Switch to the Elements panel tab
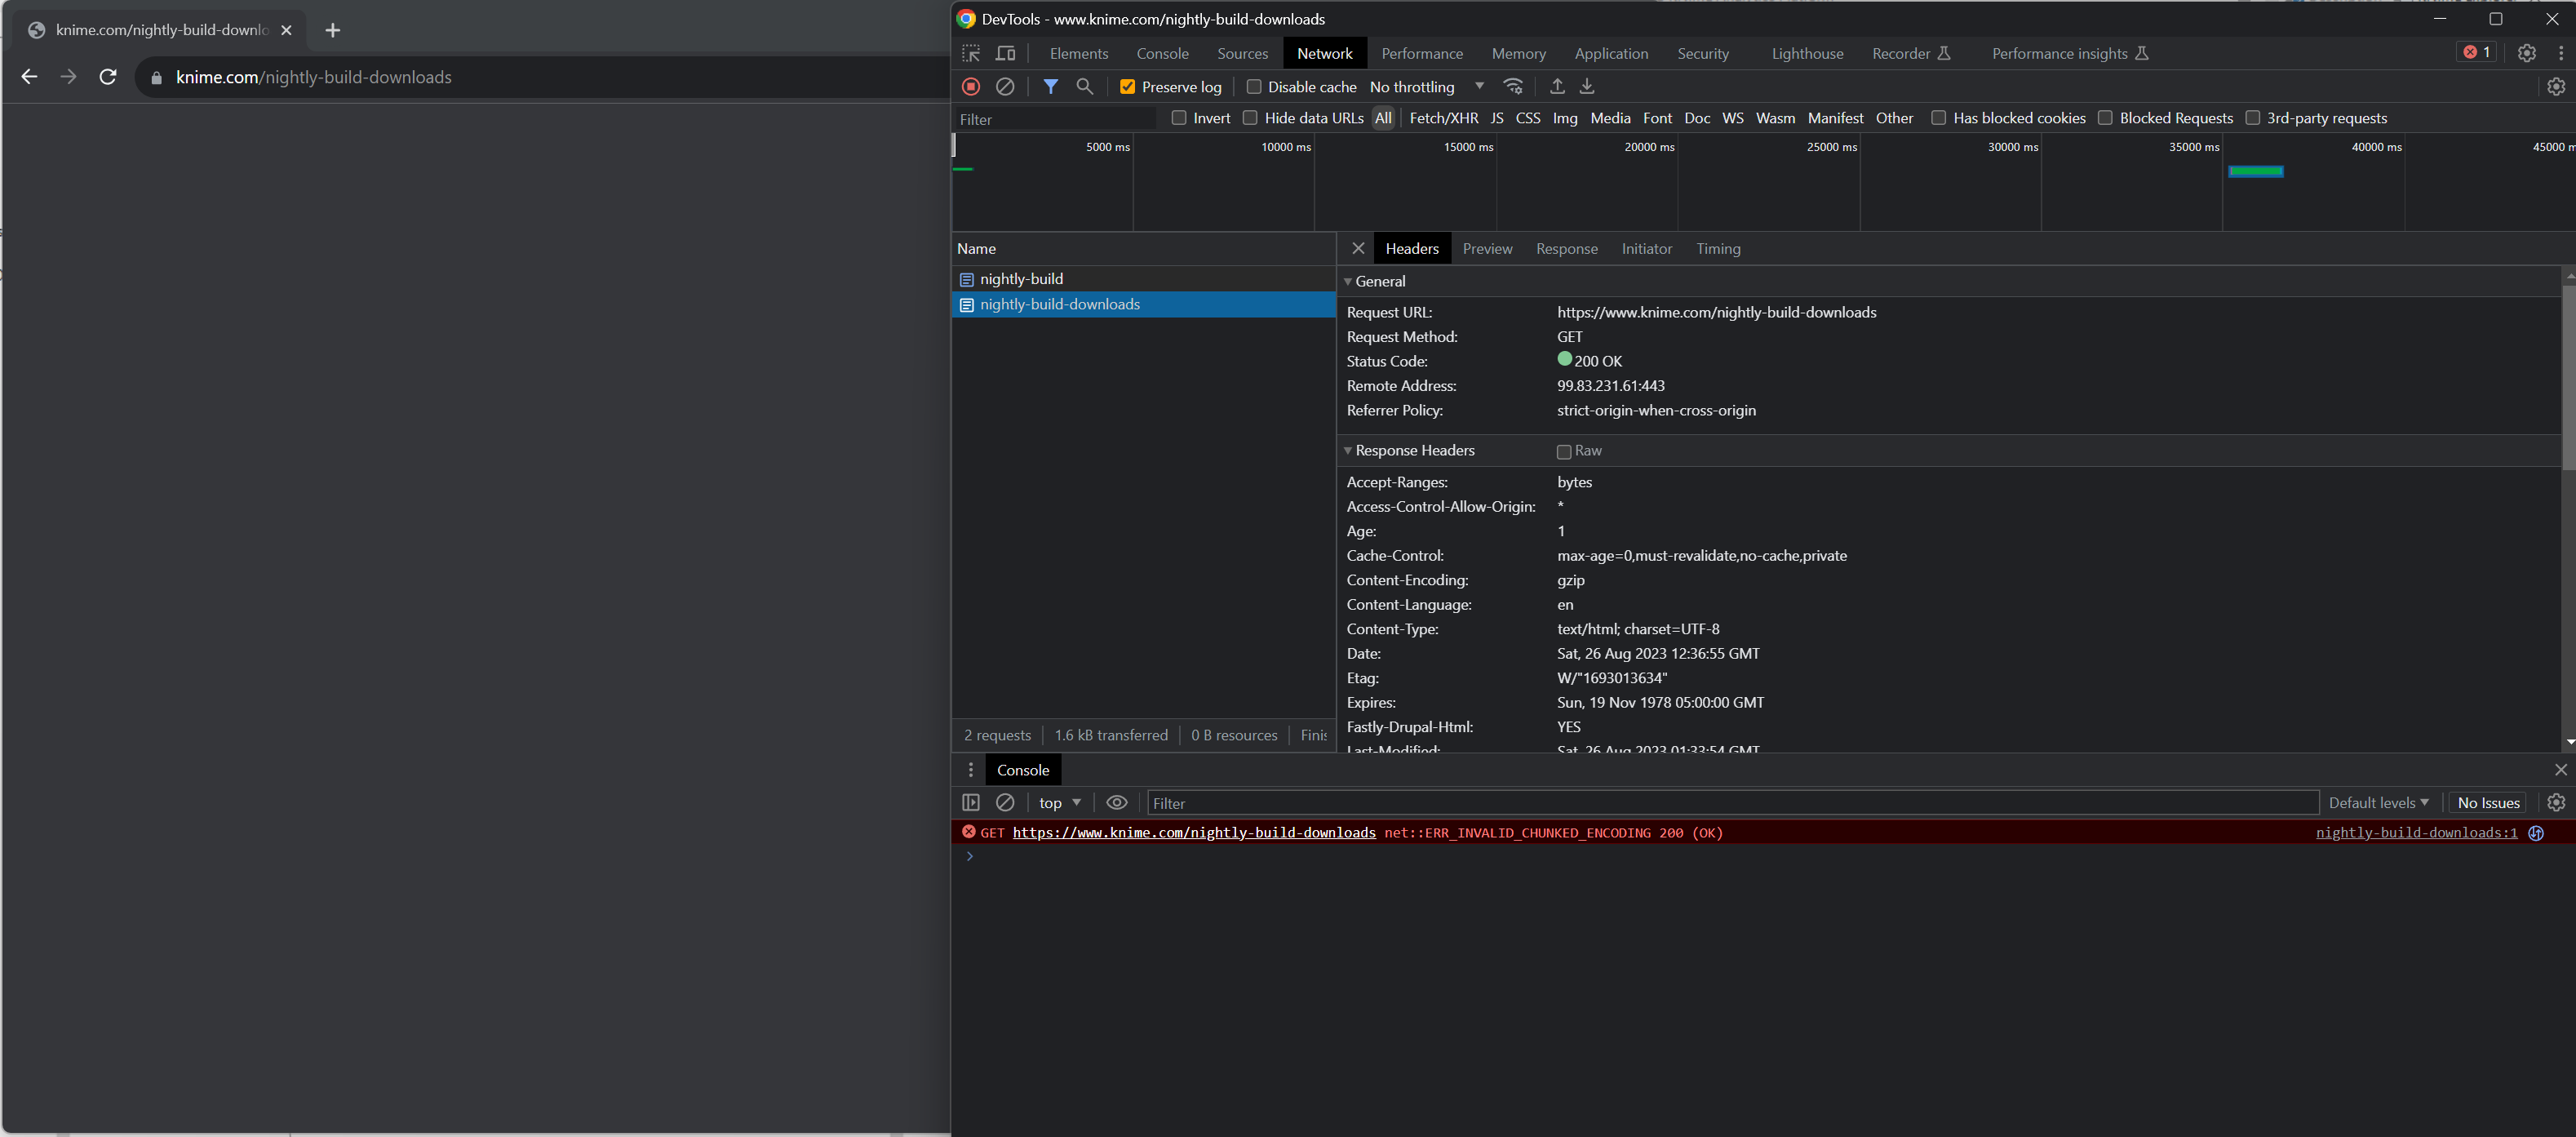This screenshot has width=2576, height=1137. click(x=1079, y=53)
